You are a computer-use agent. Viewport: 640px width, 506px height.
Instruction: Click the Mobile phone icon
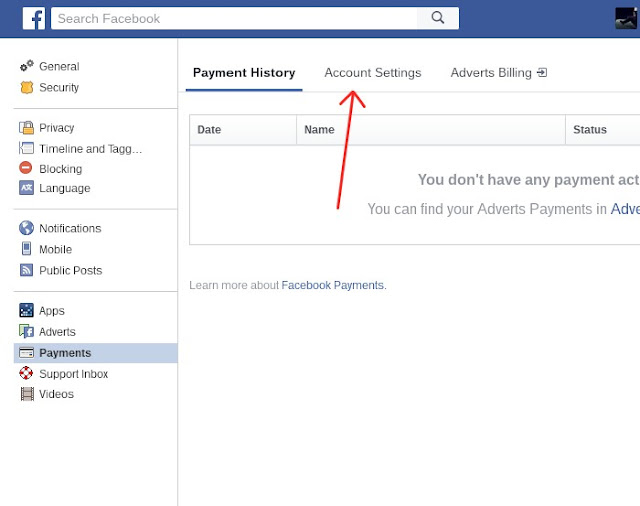click(27, 249)
